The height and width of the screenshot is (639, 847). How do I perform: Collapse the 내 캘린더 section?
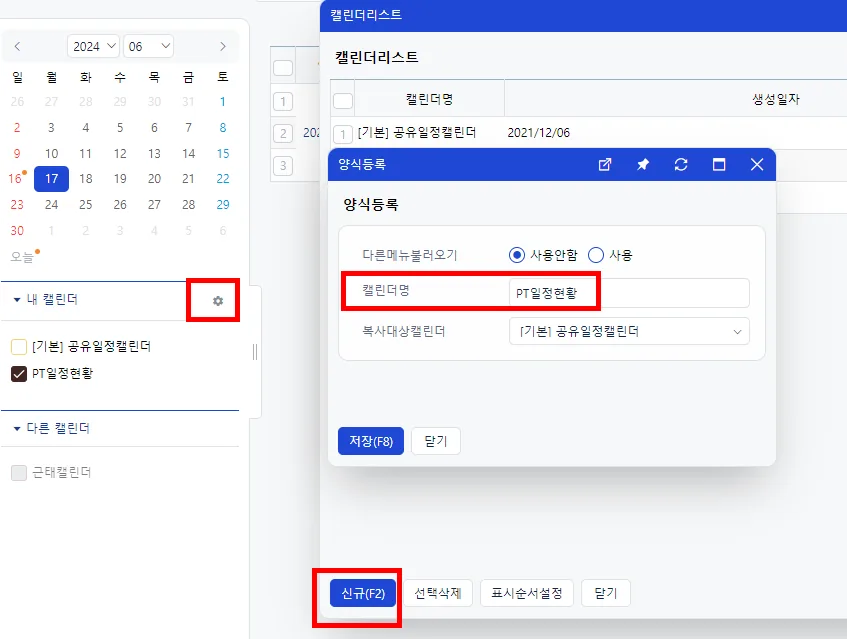(x=17, y=300)
